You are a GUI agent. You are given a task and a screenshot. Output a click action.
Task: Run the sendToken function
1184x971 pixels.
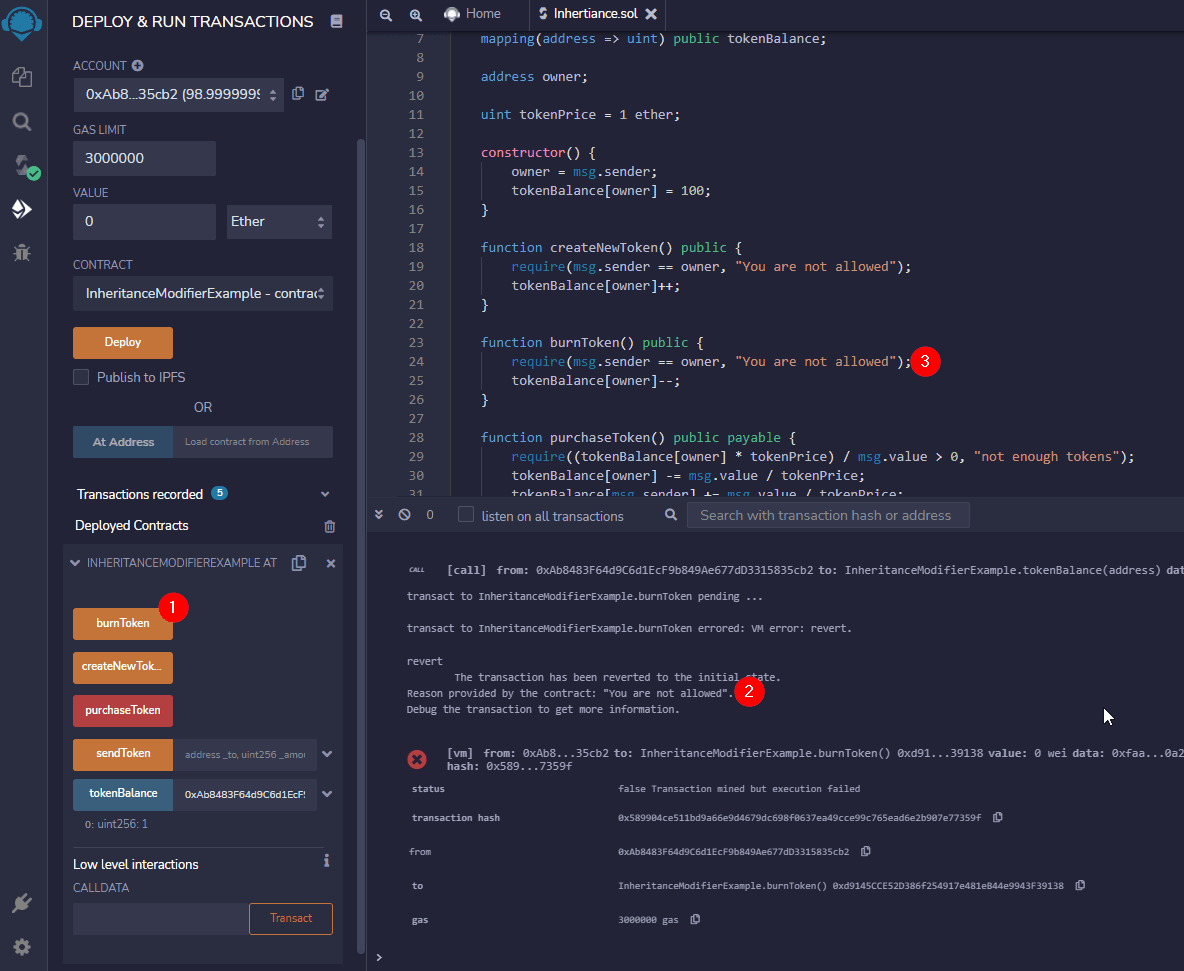(123, 754)
